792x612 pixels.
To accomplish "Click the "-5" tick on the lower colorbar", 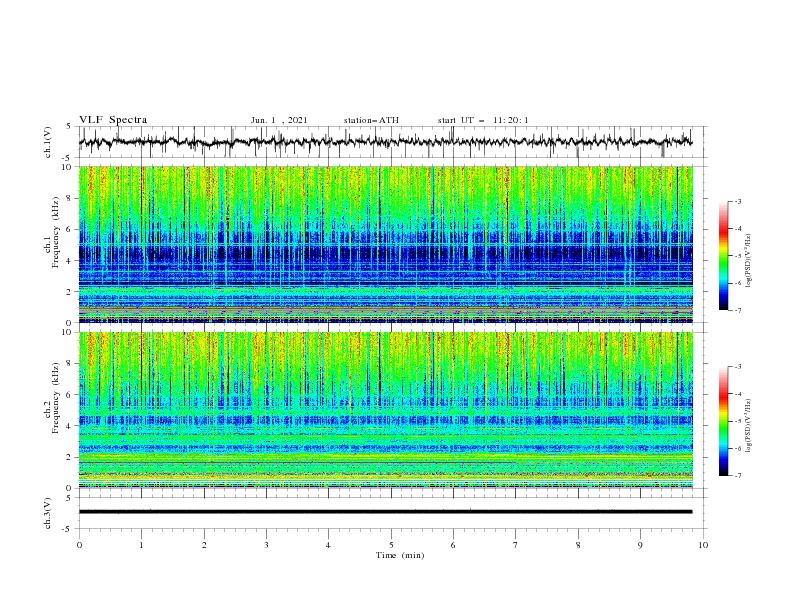I will (738, 421).
